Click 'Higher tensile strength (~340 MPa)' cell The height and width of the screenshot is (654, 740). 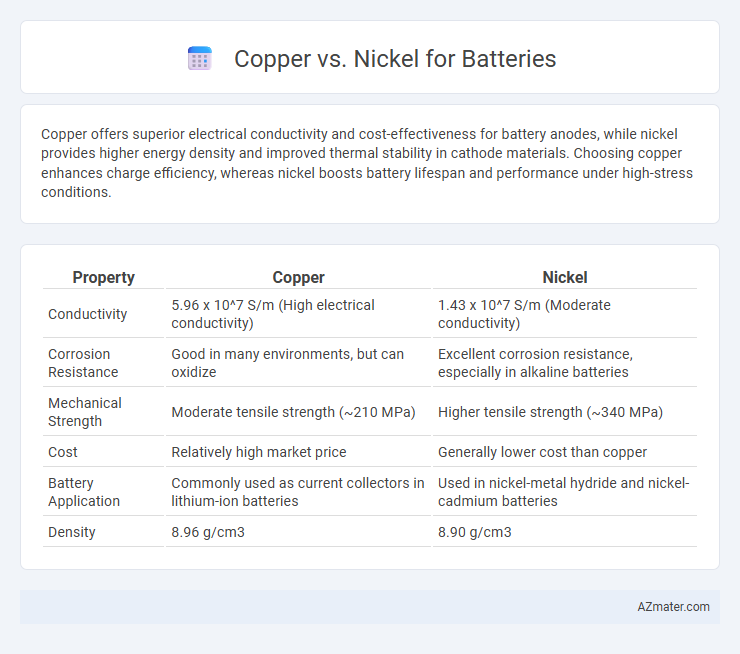(565, 412)
